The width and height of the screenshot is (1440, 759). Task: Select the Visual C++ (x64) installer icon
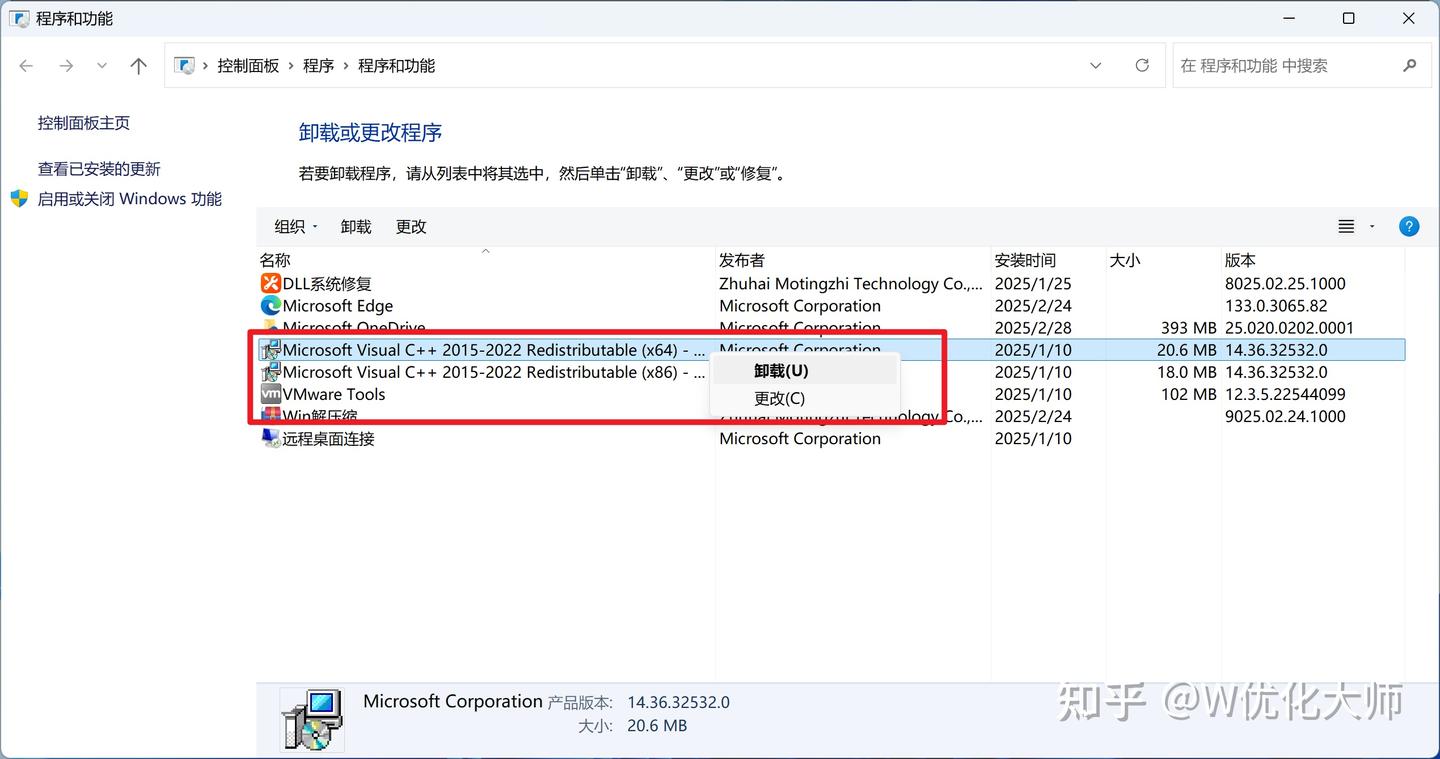[x=270, y=350]
